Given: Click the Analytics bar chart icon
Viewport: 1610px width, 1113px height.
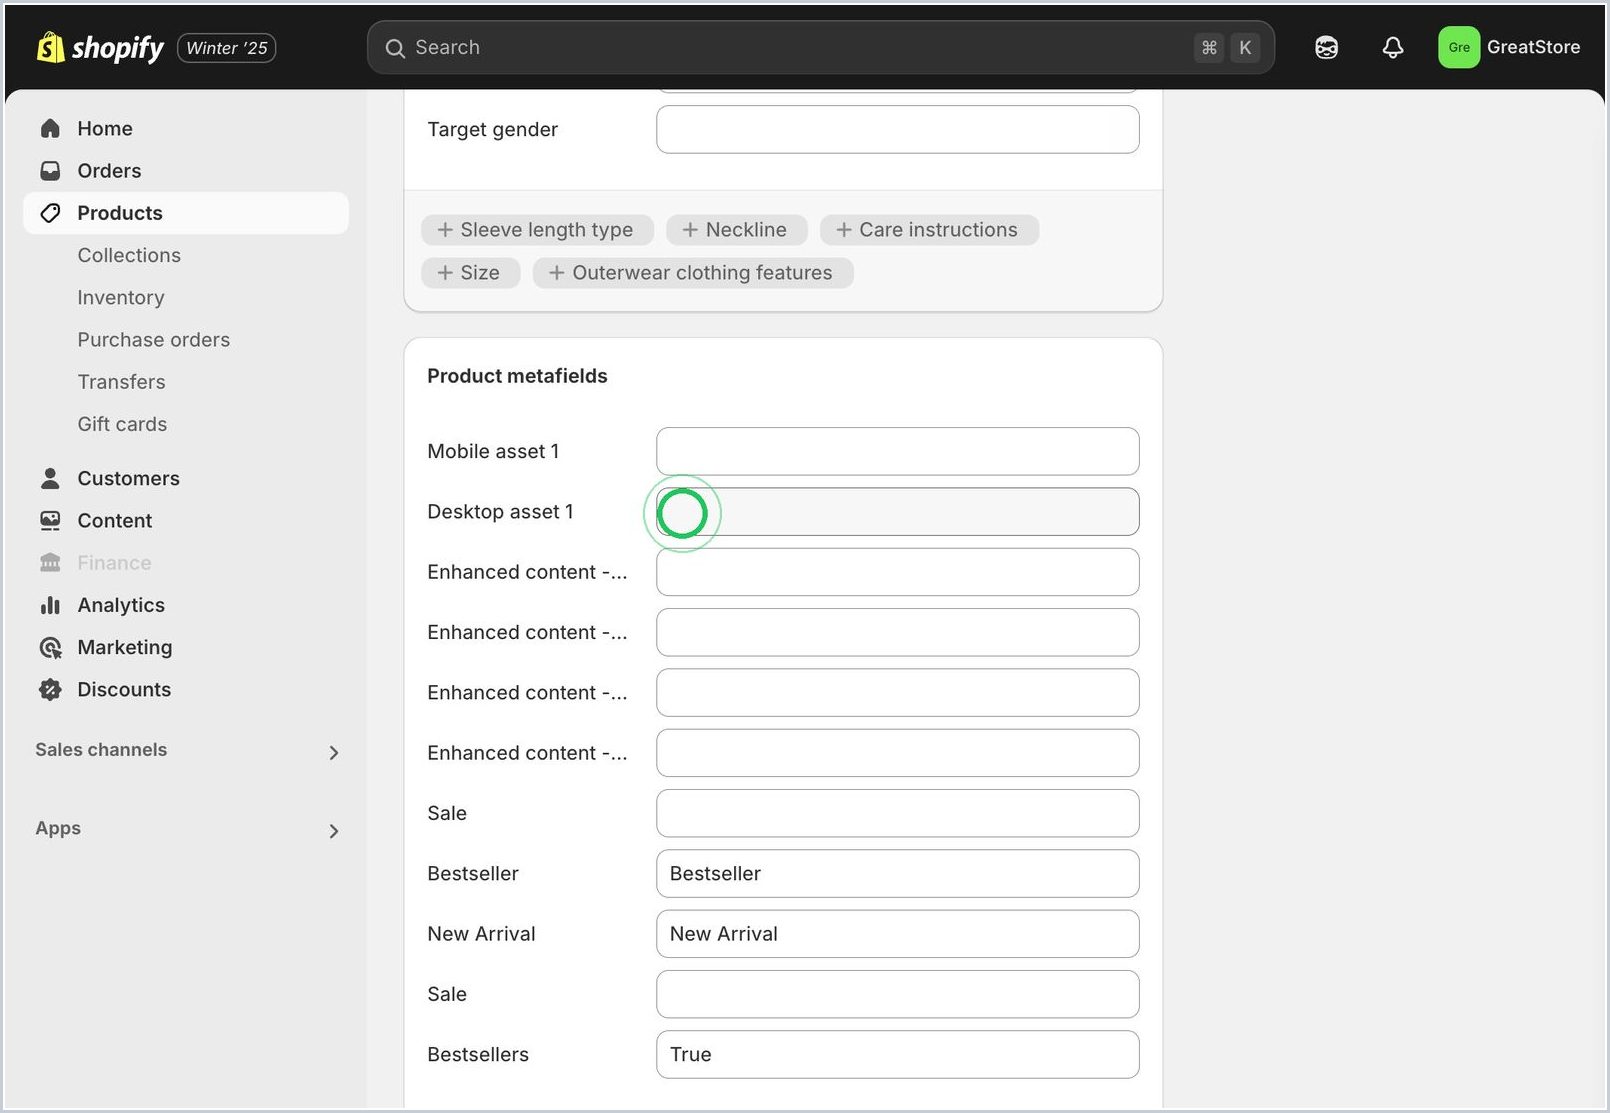Looking at the screenshot, I should [50, 605].
